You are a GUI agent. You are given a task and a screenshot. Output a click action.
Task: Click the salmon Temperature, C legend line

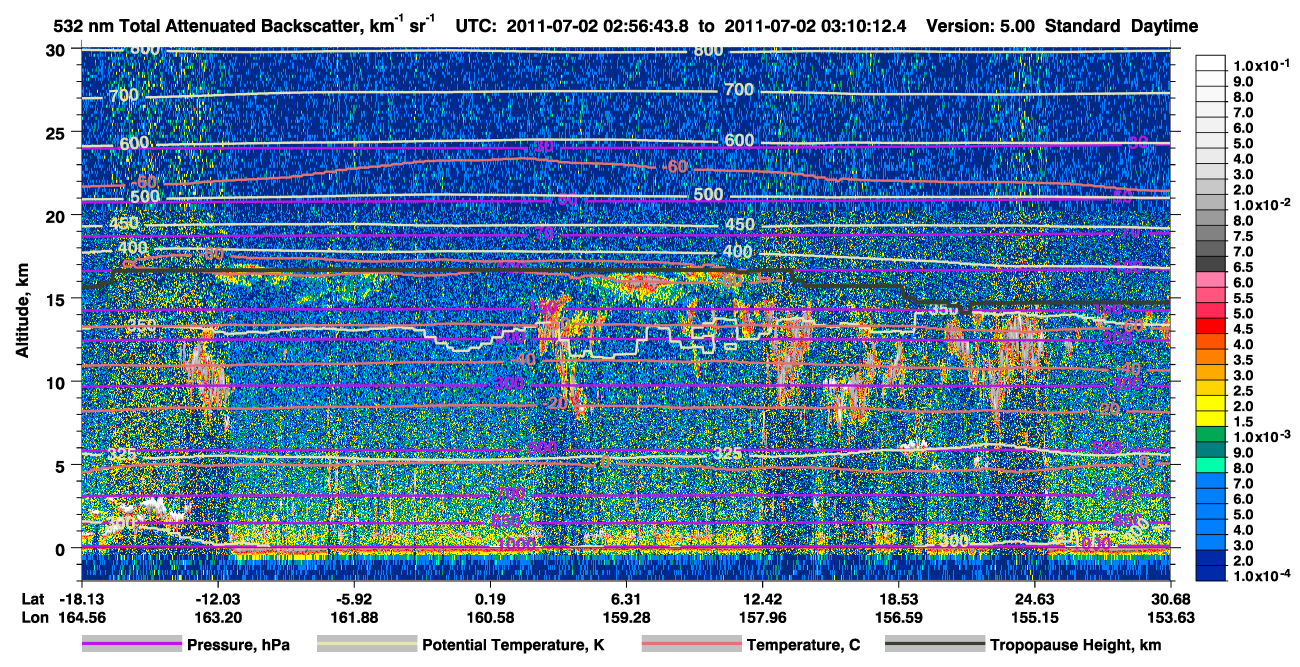click(x=690, y=645)
